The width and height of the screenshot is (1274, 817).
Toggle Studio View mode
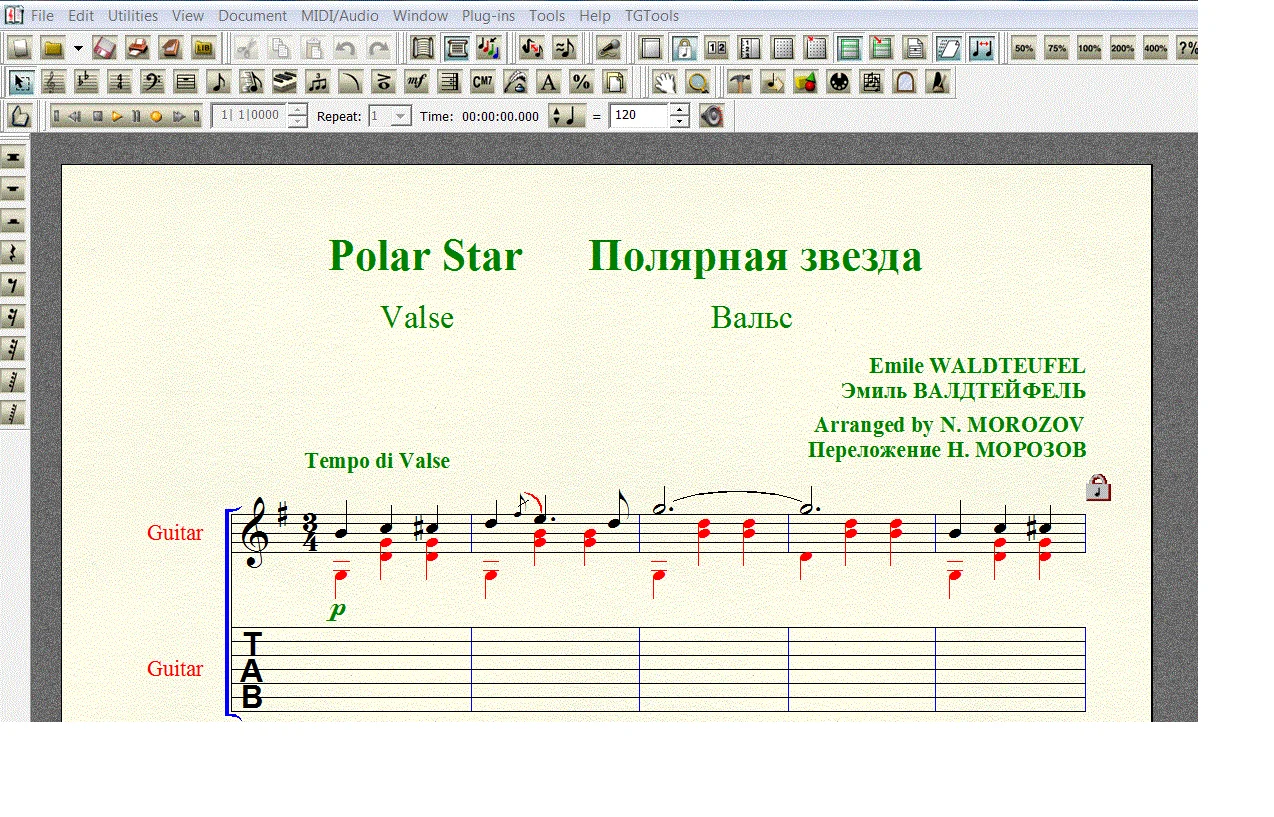click(488, 47)
